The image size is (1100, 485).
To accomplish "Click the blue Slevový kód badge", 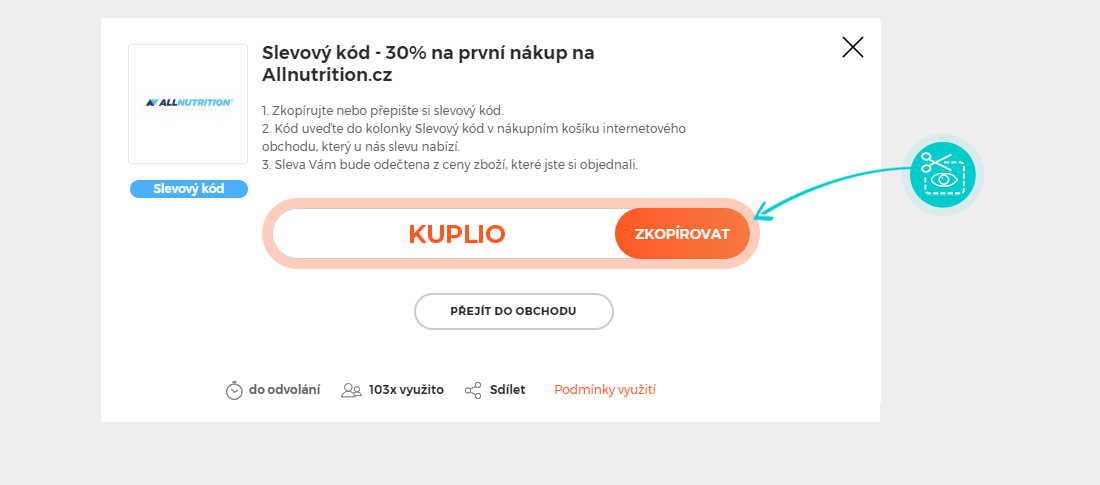I will pos(188,189).
